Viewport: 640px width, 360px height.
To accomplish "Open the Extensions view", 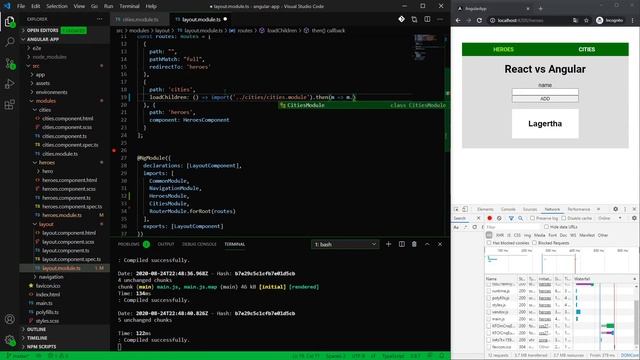I will 9,105.
